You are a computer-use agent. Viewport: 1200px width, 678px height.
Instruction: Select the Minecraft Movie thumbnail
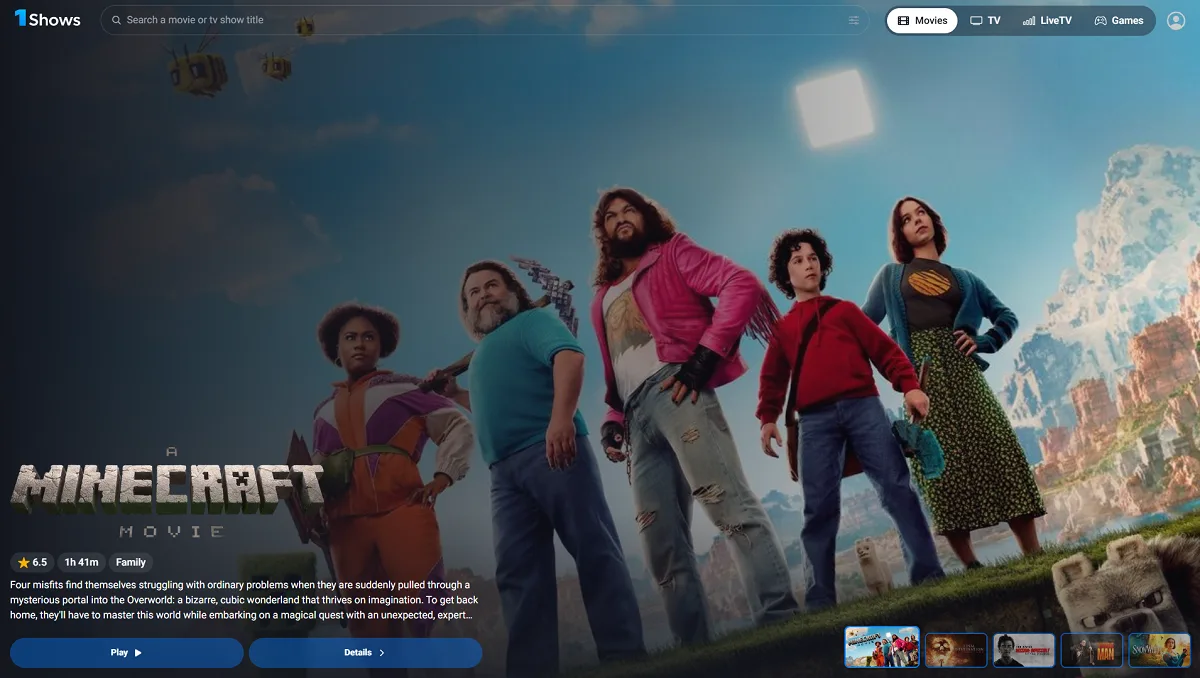point(882,647)
